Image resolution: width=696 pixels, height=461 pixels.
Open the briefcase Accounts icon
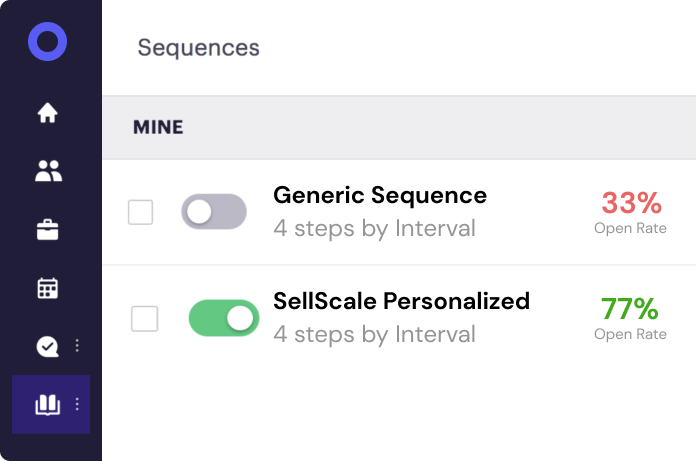click(x=47, y=230)
